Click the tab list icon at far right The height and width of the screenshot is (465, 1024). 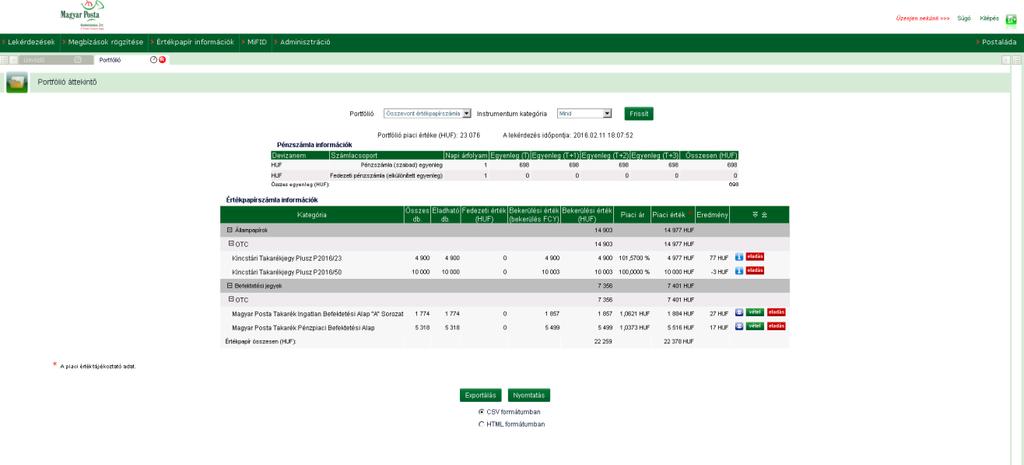pyautogui.click(x=1017, y=59)
